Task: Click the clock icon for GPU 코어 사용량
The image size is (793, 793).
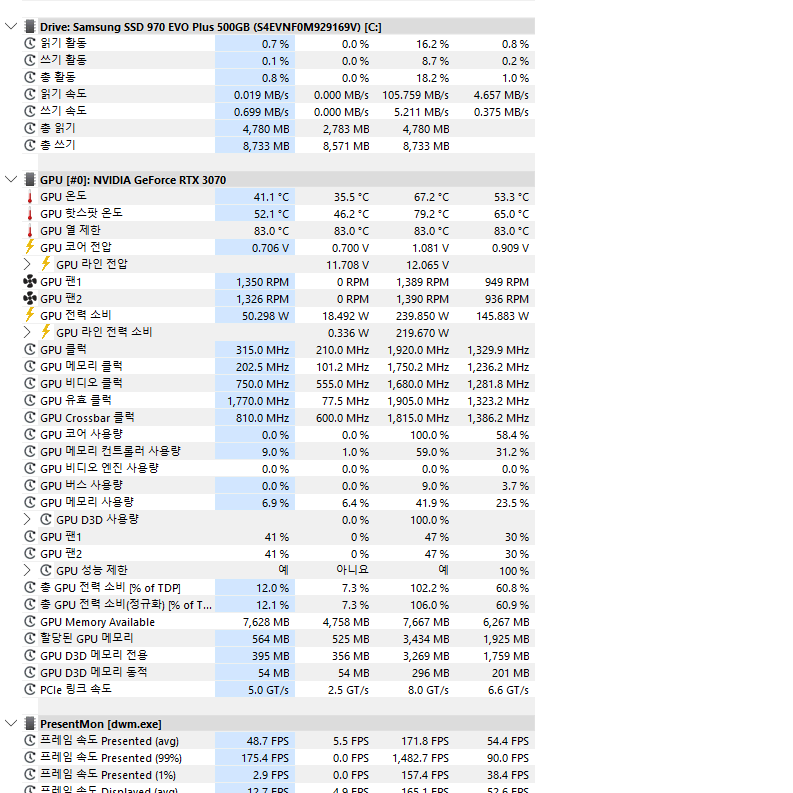Action: [x=30, y=434]
